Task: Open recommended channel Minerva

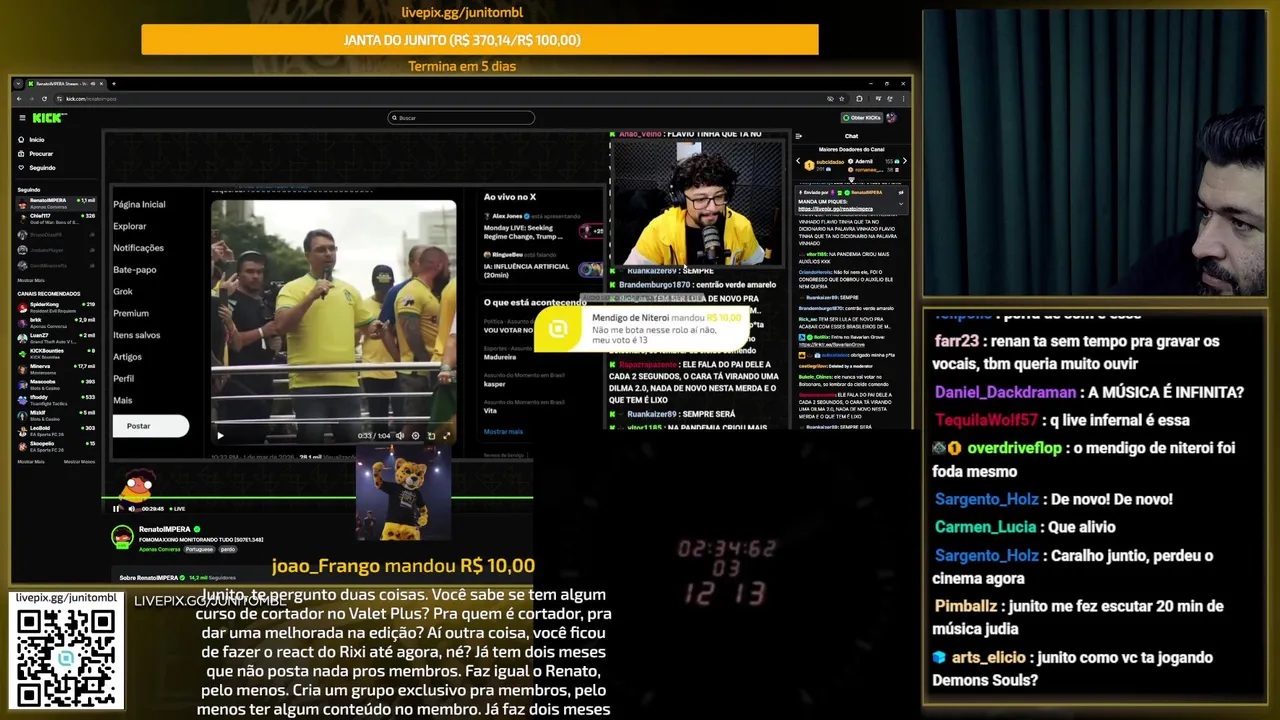Action: click(x=57, y=368)
